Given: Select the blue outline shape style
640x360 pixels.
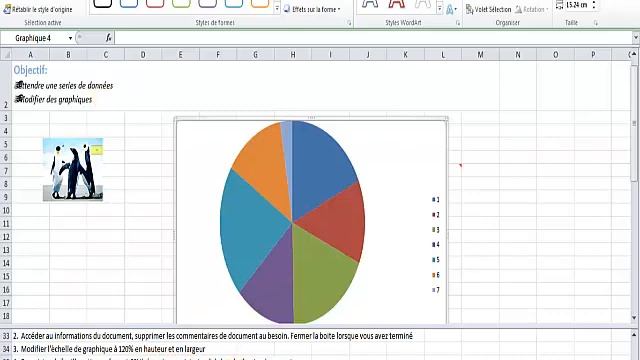Looking at the screenshot, I should click(x=129, y=3).
